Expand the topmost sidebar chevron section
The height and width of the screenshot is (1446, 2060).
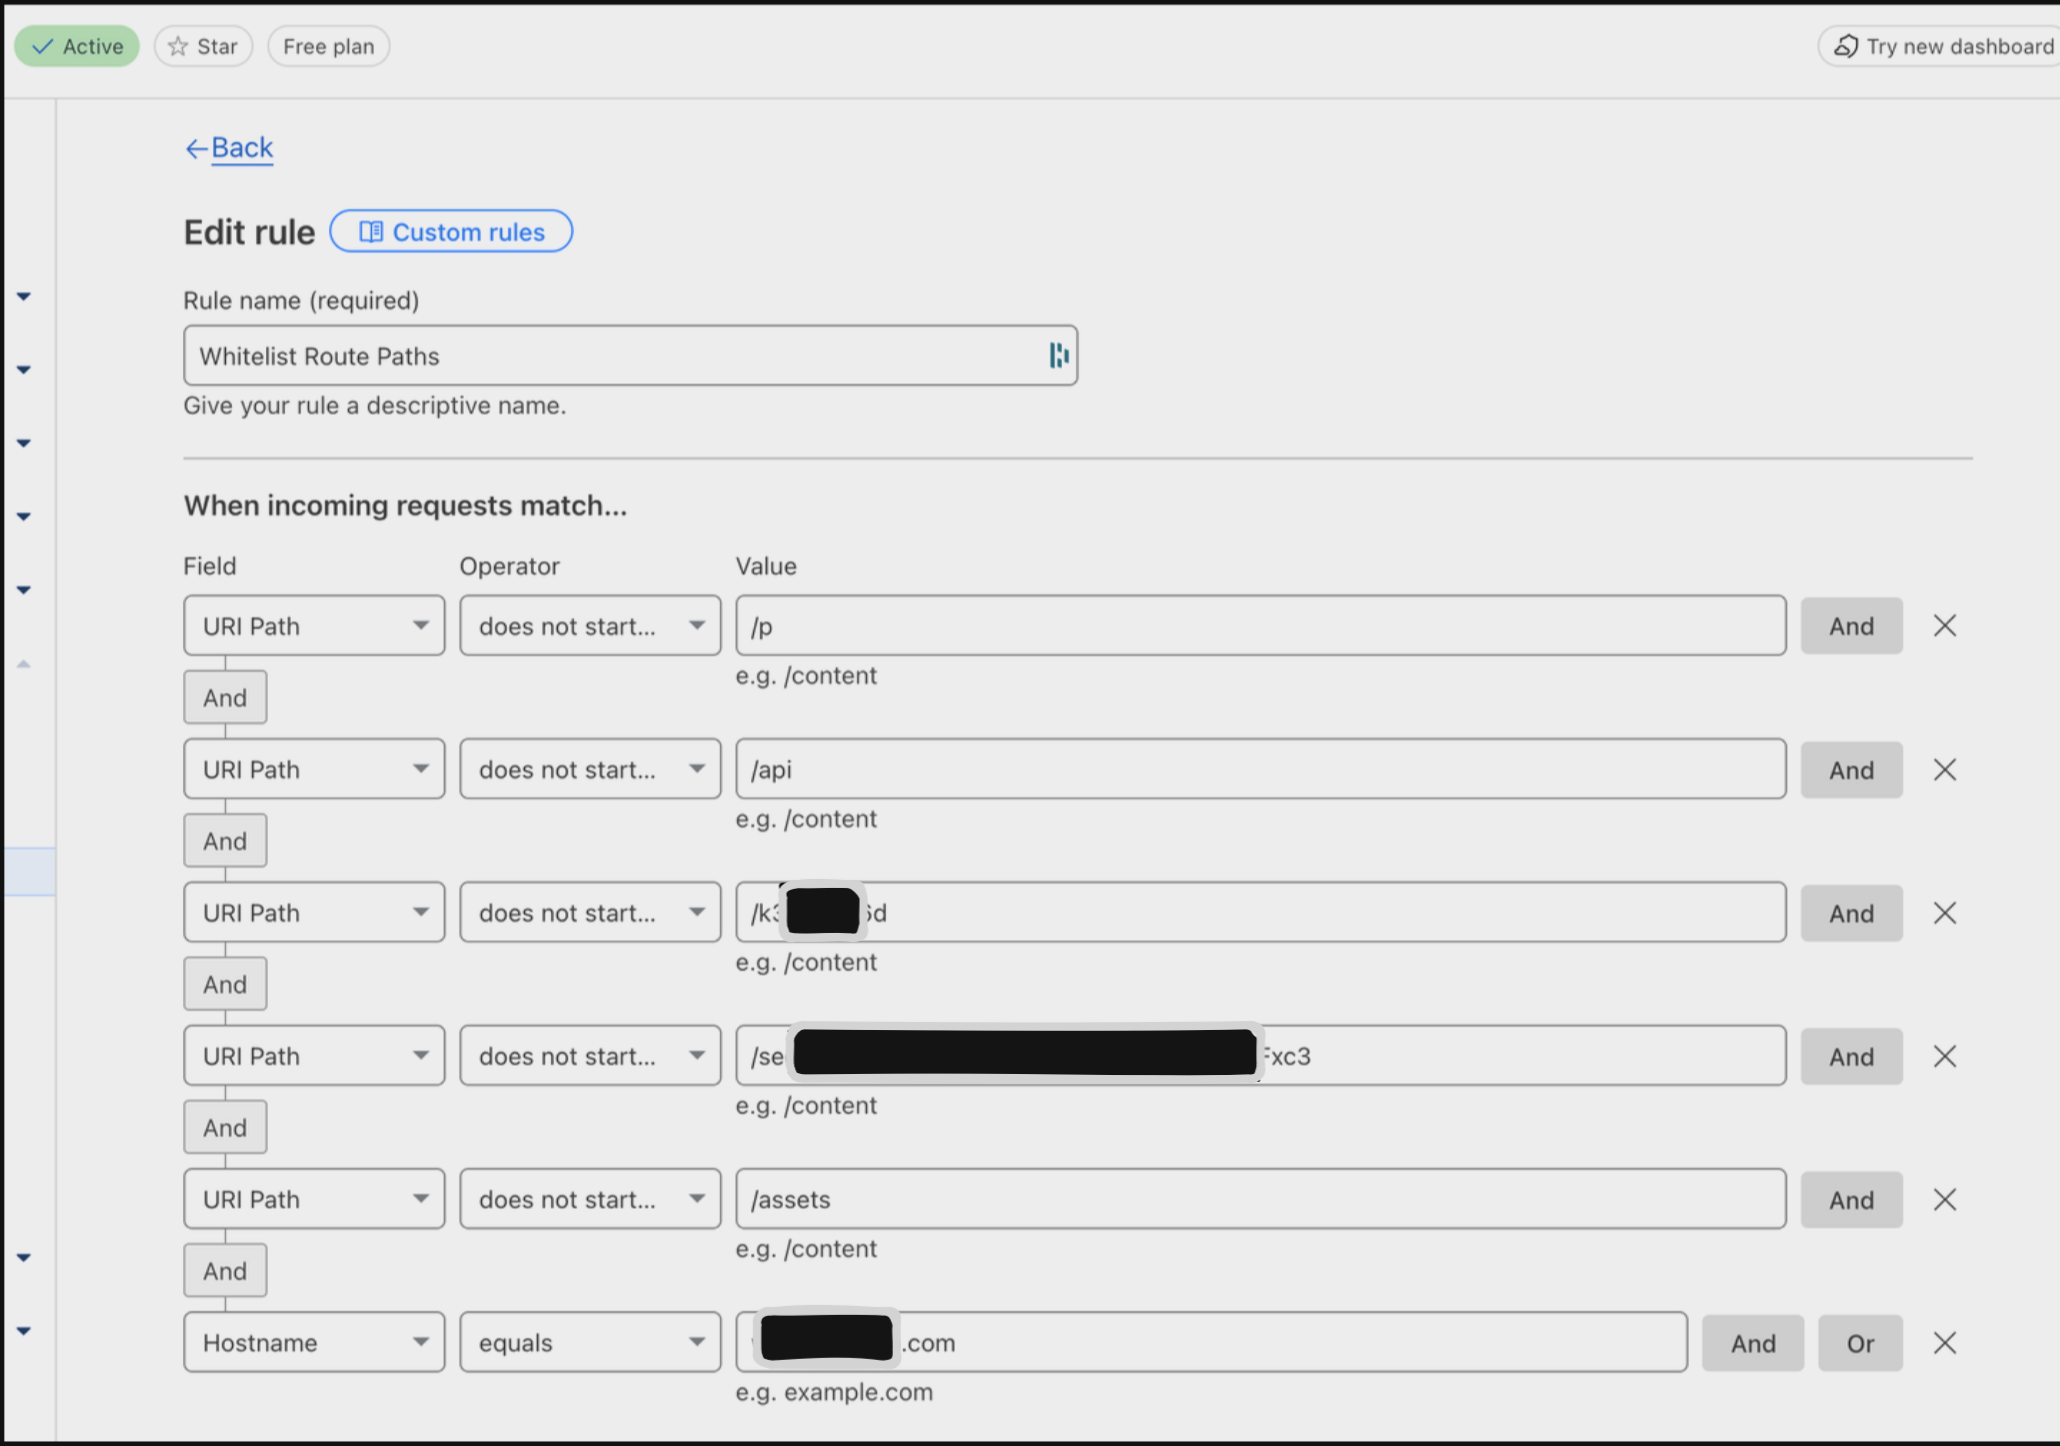point(24,296)
